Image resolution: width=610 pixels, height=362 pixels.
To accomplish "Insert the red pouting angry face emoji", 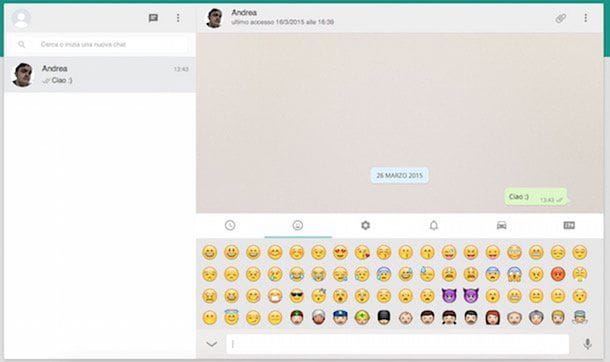I will pyautogui.click(x=558, y=275).
